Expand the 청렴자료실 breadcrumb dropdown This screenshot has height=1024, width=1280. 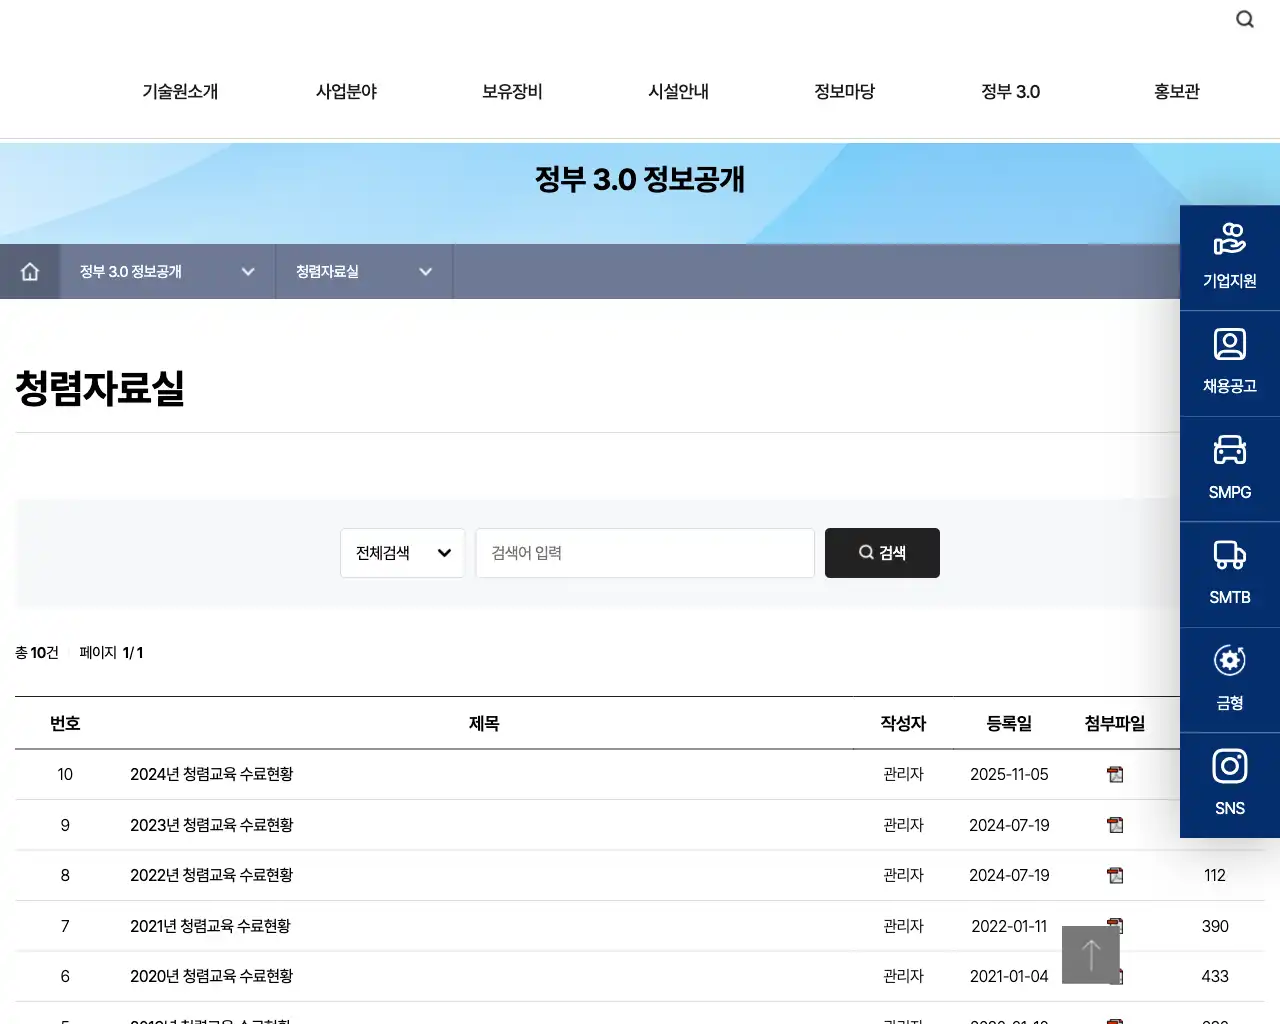(425, 271)
